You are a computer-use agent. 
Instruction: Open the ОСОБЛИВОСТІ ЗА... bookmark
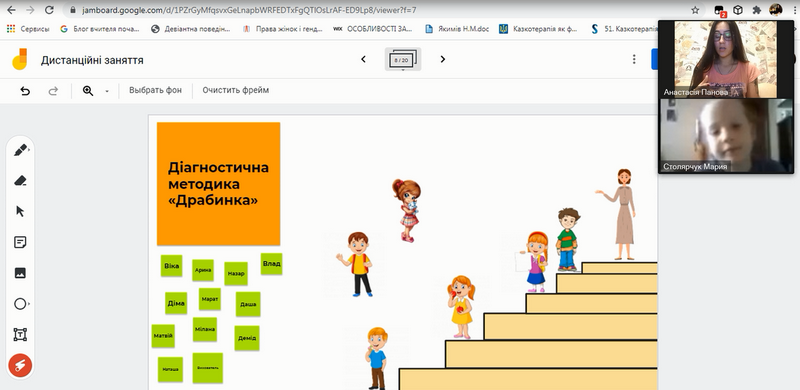pos(373,29)
